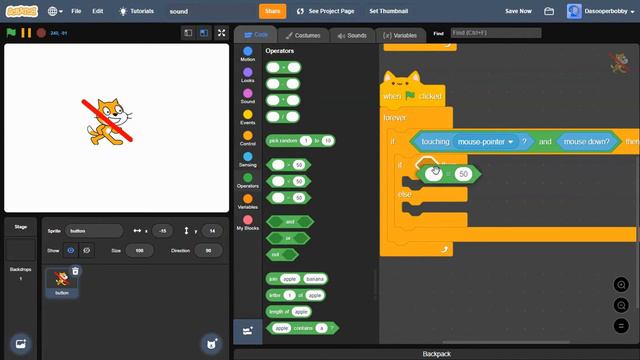
Task: Select the Sound block category
Action: click(x=248, y=96)
